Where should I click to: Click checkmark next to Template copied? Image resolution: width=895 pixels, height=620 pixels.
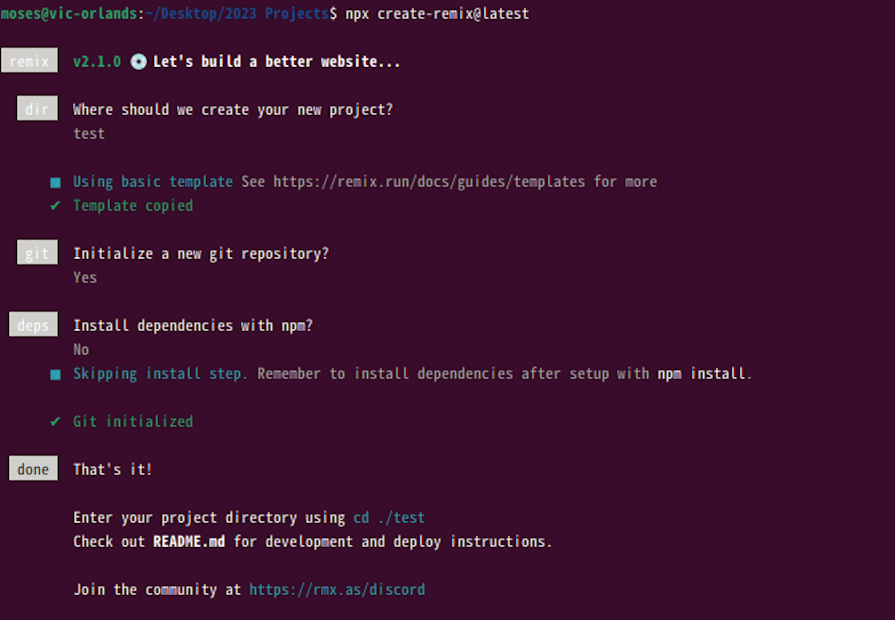tap(55, 205)
